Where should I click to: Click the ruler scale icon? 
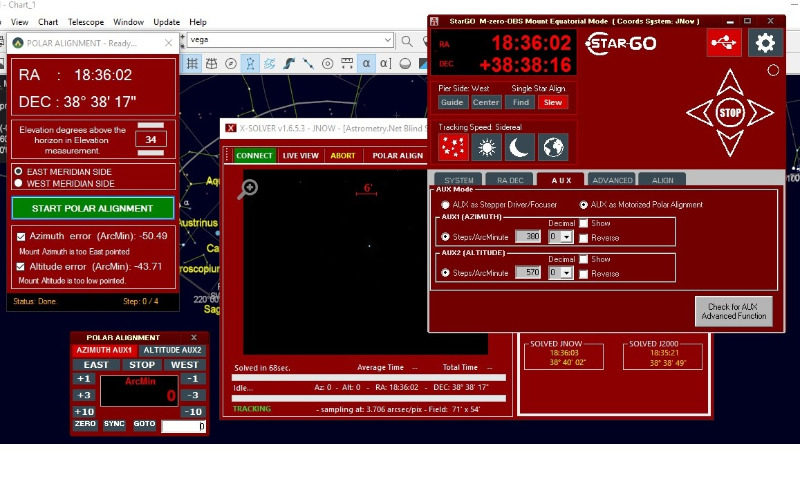point(347,64)
